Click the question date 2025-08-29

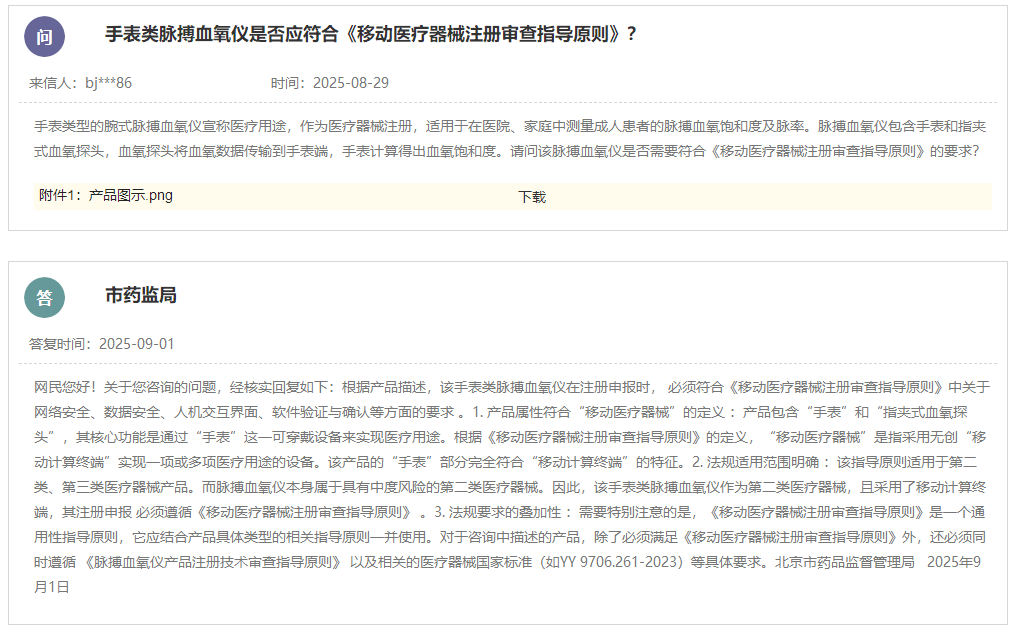351,83
